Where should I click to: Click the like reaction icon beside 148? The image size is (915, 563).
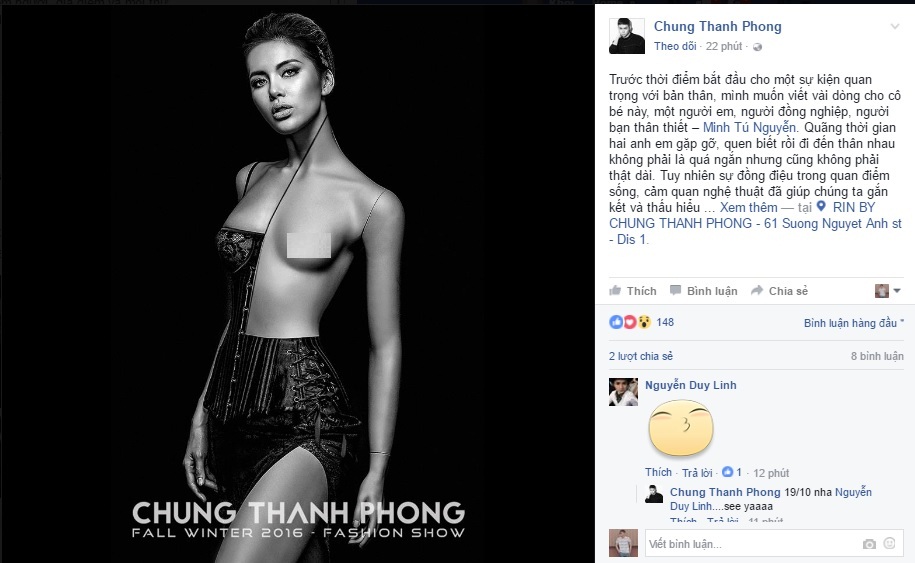(x=616, y=322)
